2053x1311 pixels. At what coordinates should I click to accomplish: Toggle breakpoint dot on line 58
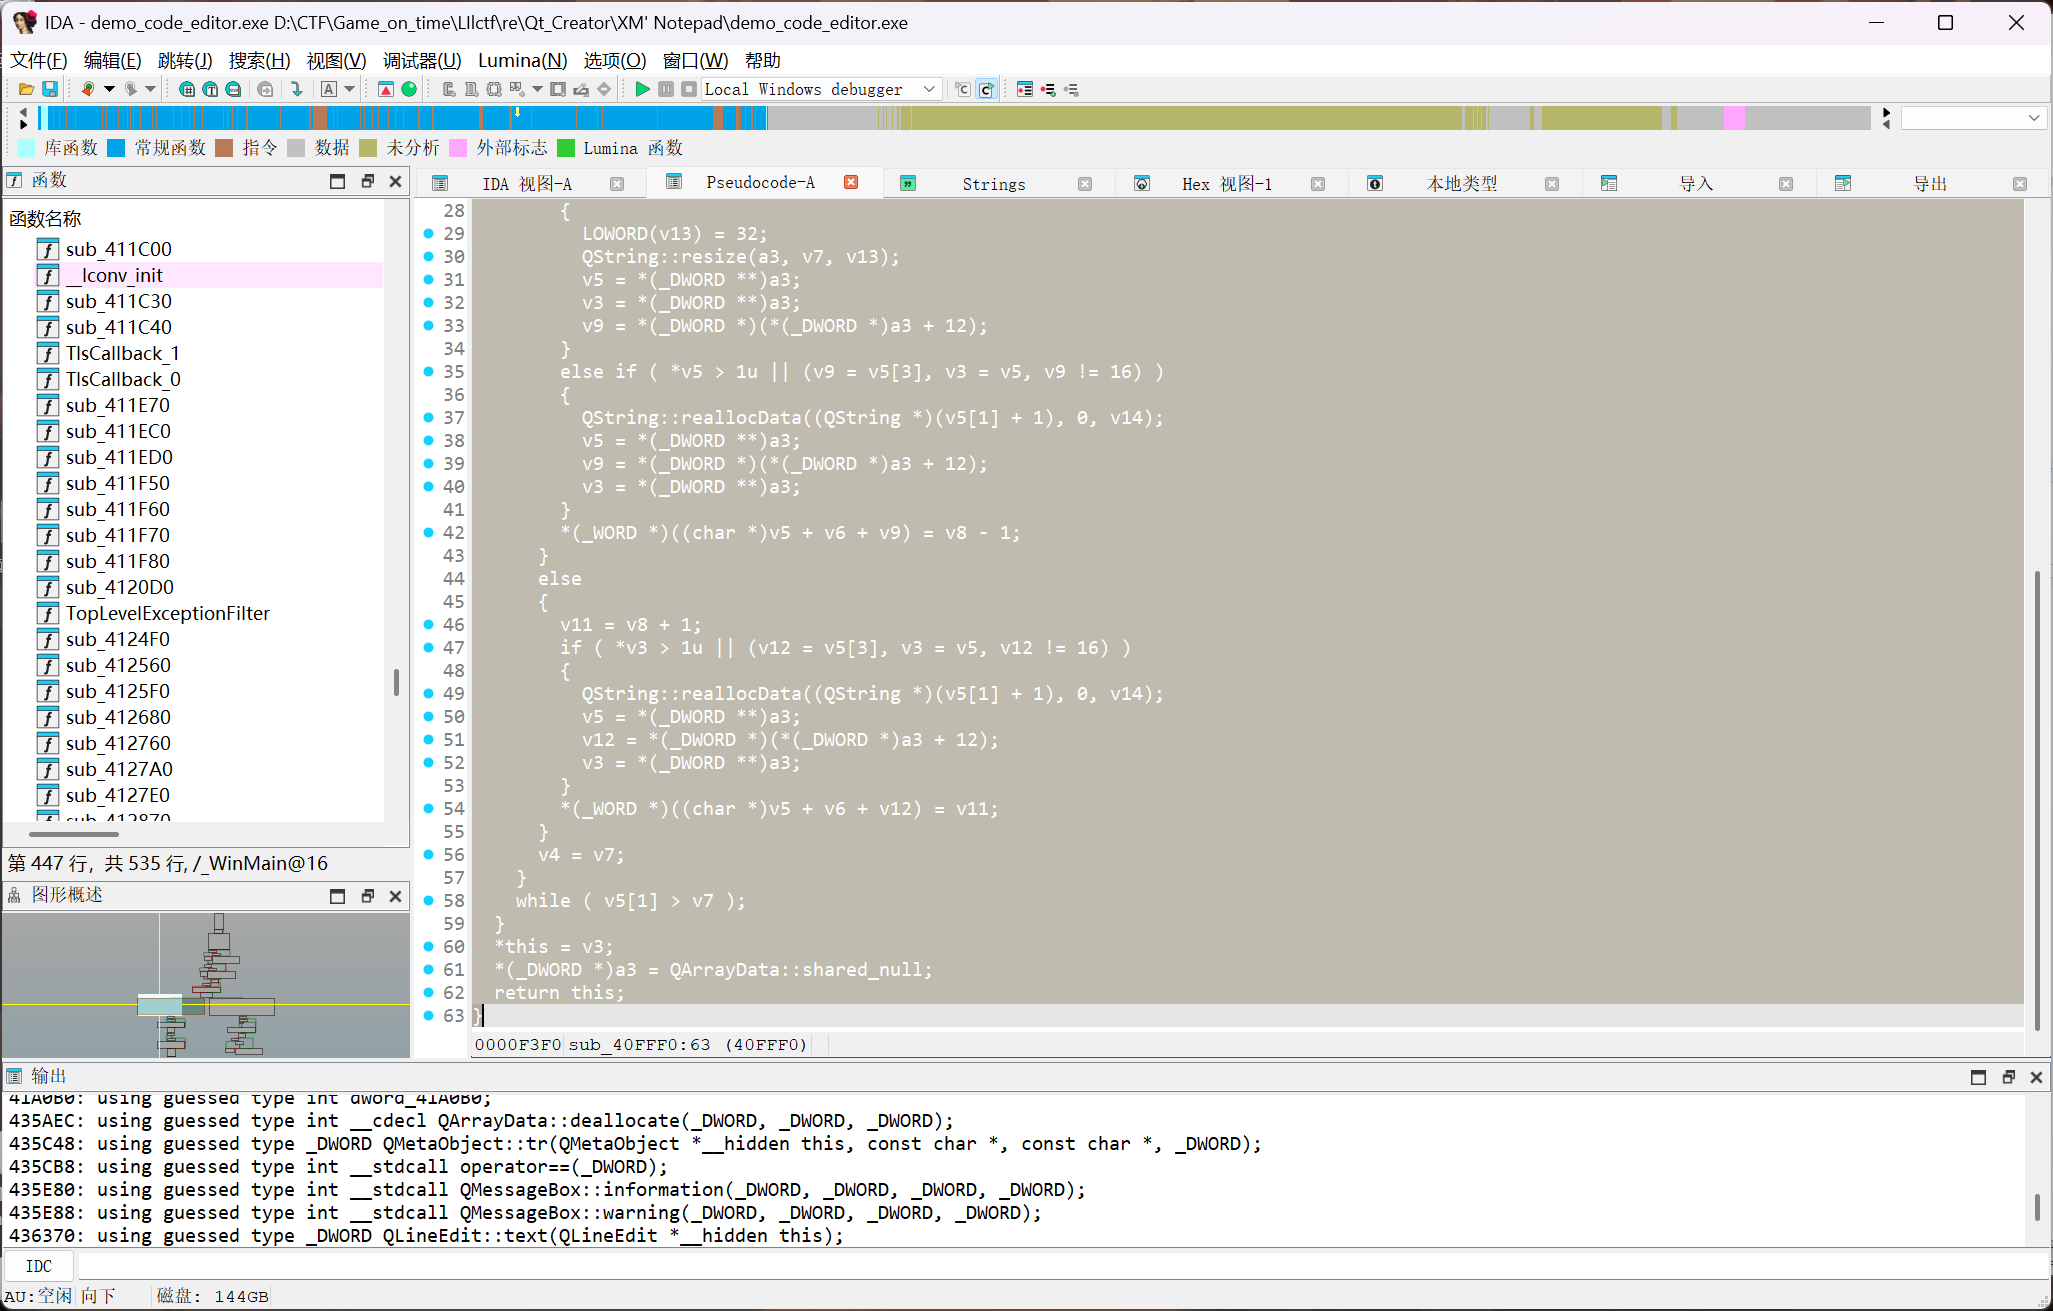click(x=429, y=900)
